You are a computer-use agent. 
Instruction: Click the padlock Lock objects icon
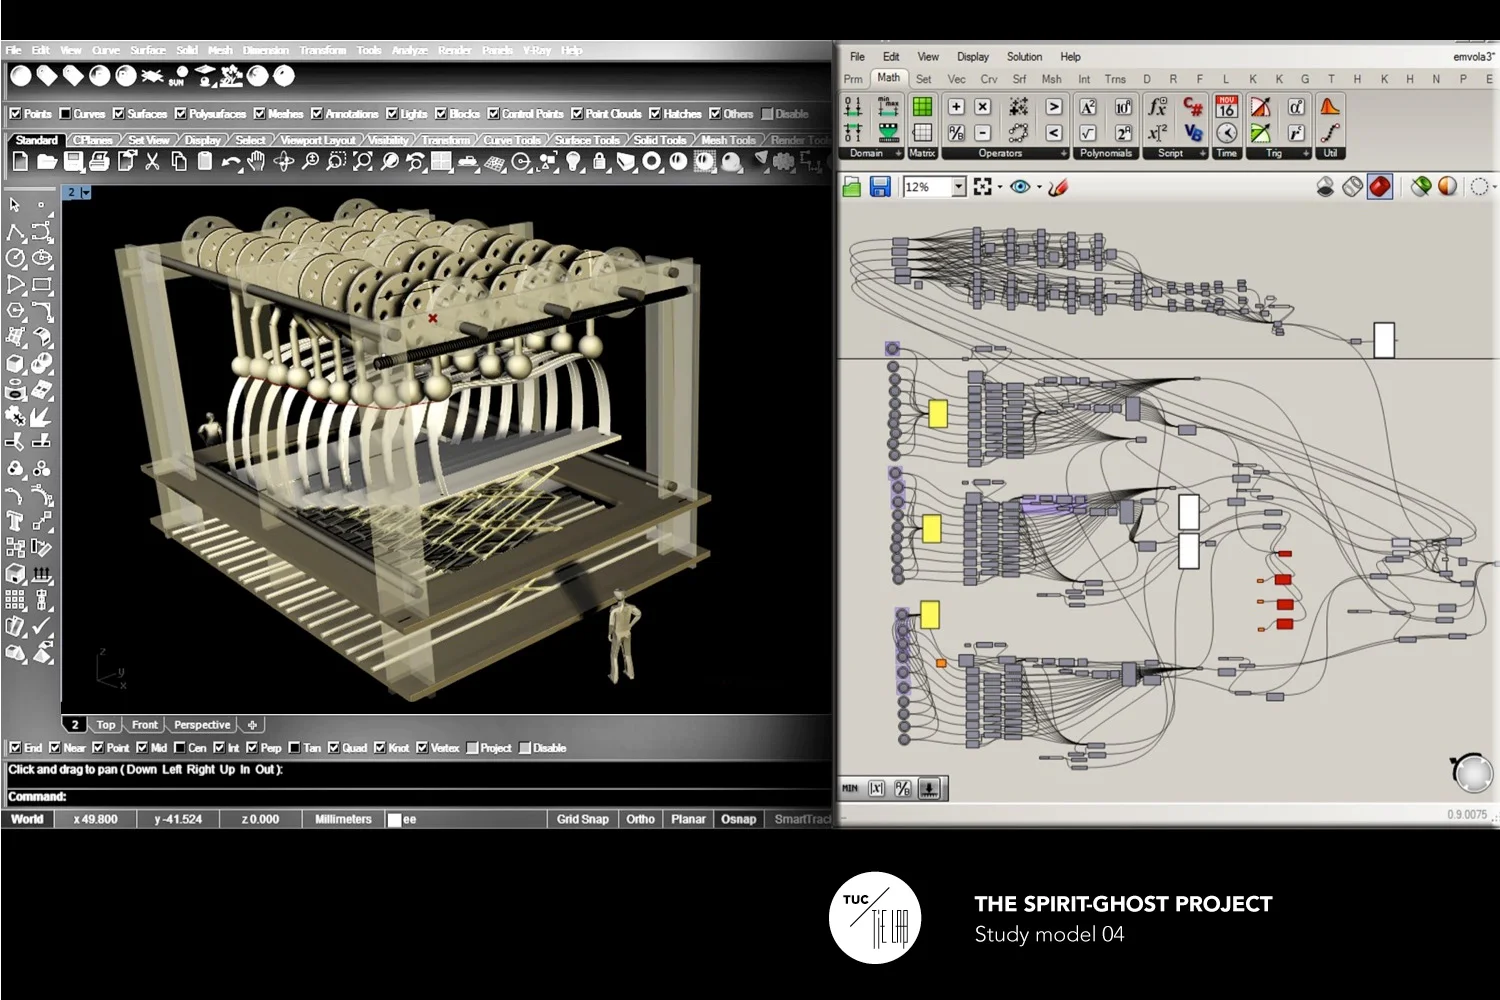coord(599,161)
